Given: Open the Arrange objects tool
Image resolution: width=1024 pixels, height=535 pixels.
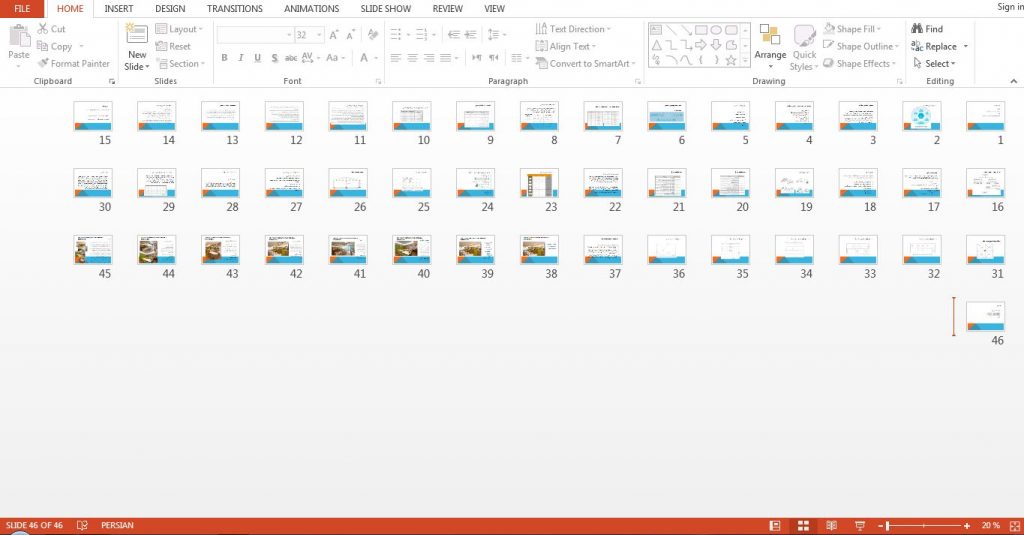Looking at the screenshot, I should (770, 46).
